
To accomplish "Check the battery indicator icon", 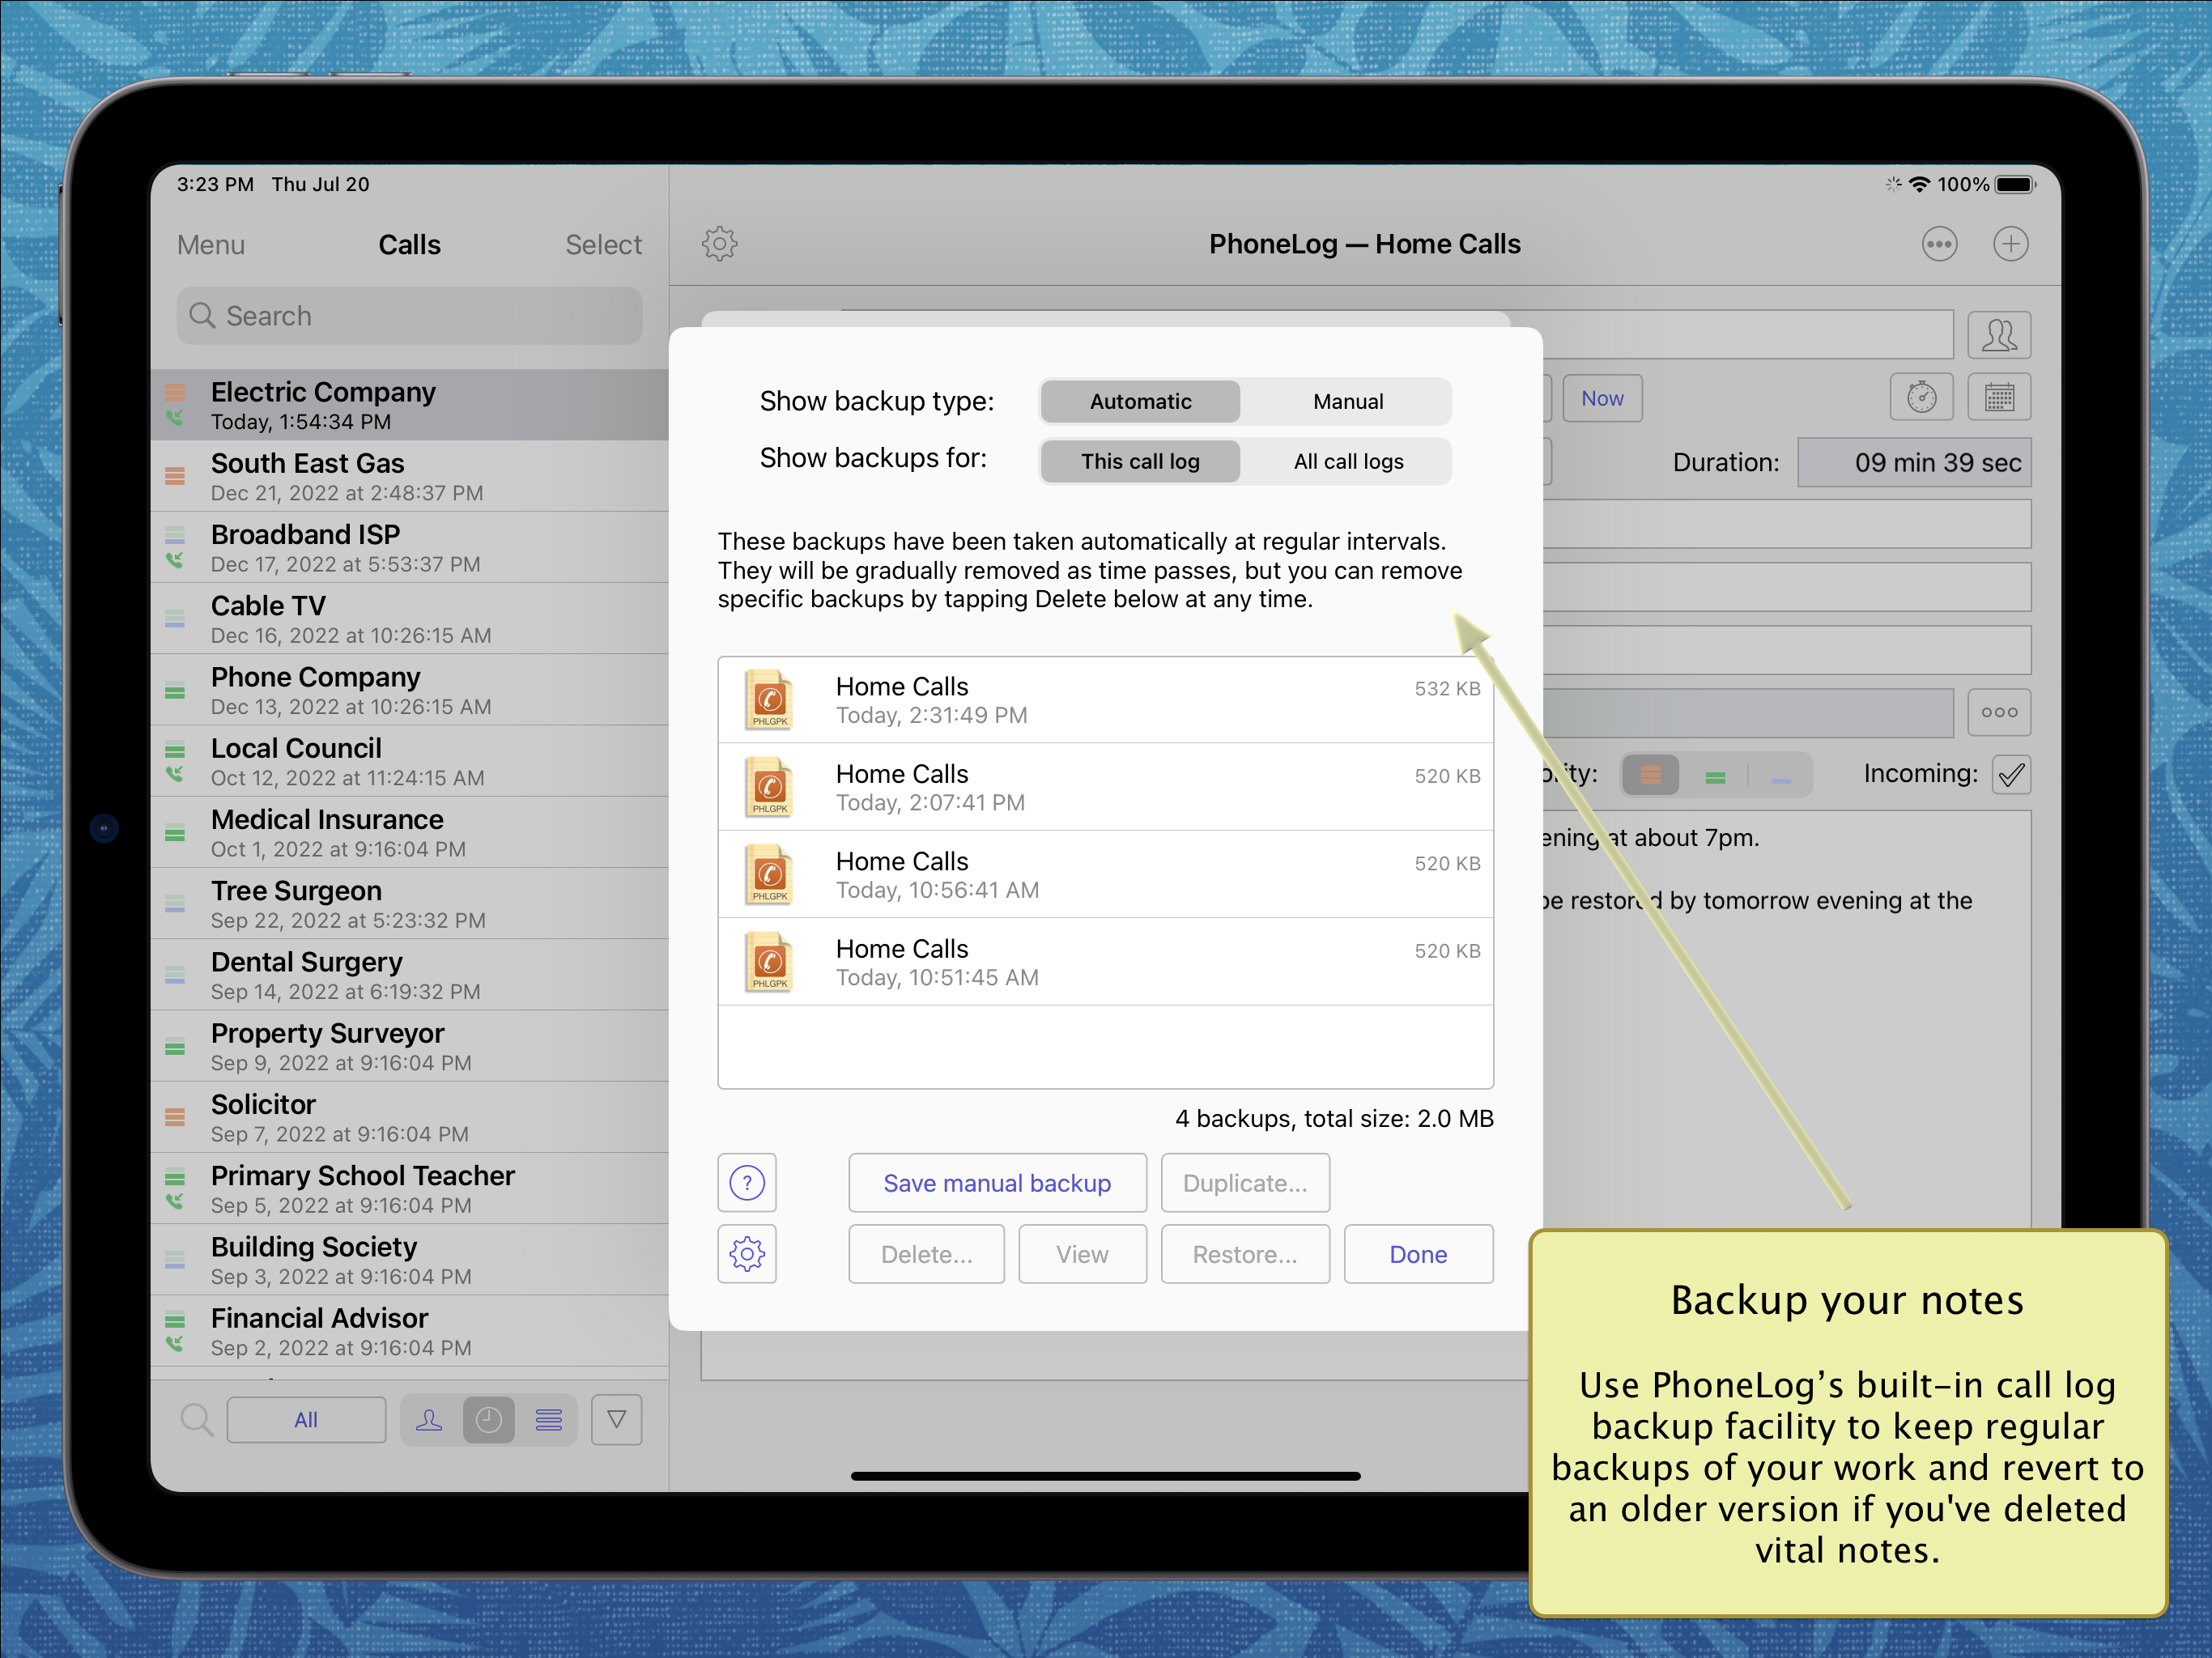I will [x=2015, y=185].
